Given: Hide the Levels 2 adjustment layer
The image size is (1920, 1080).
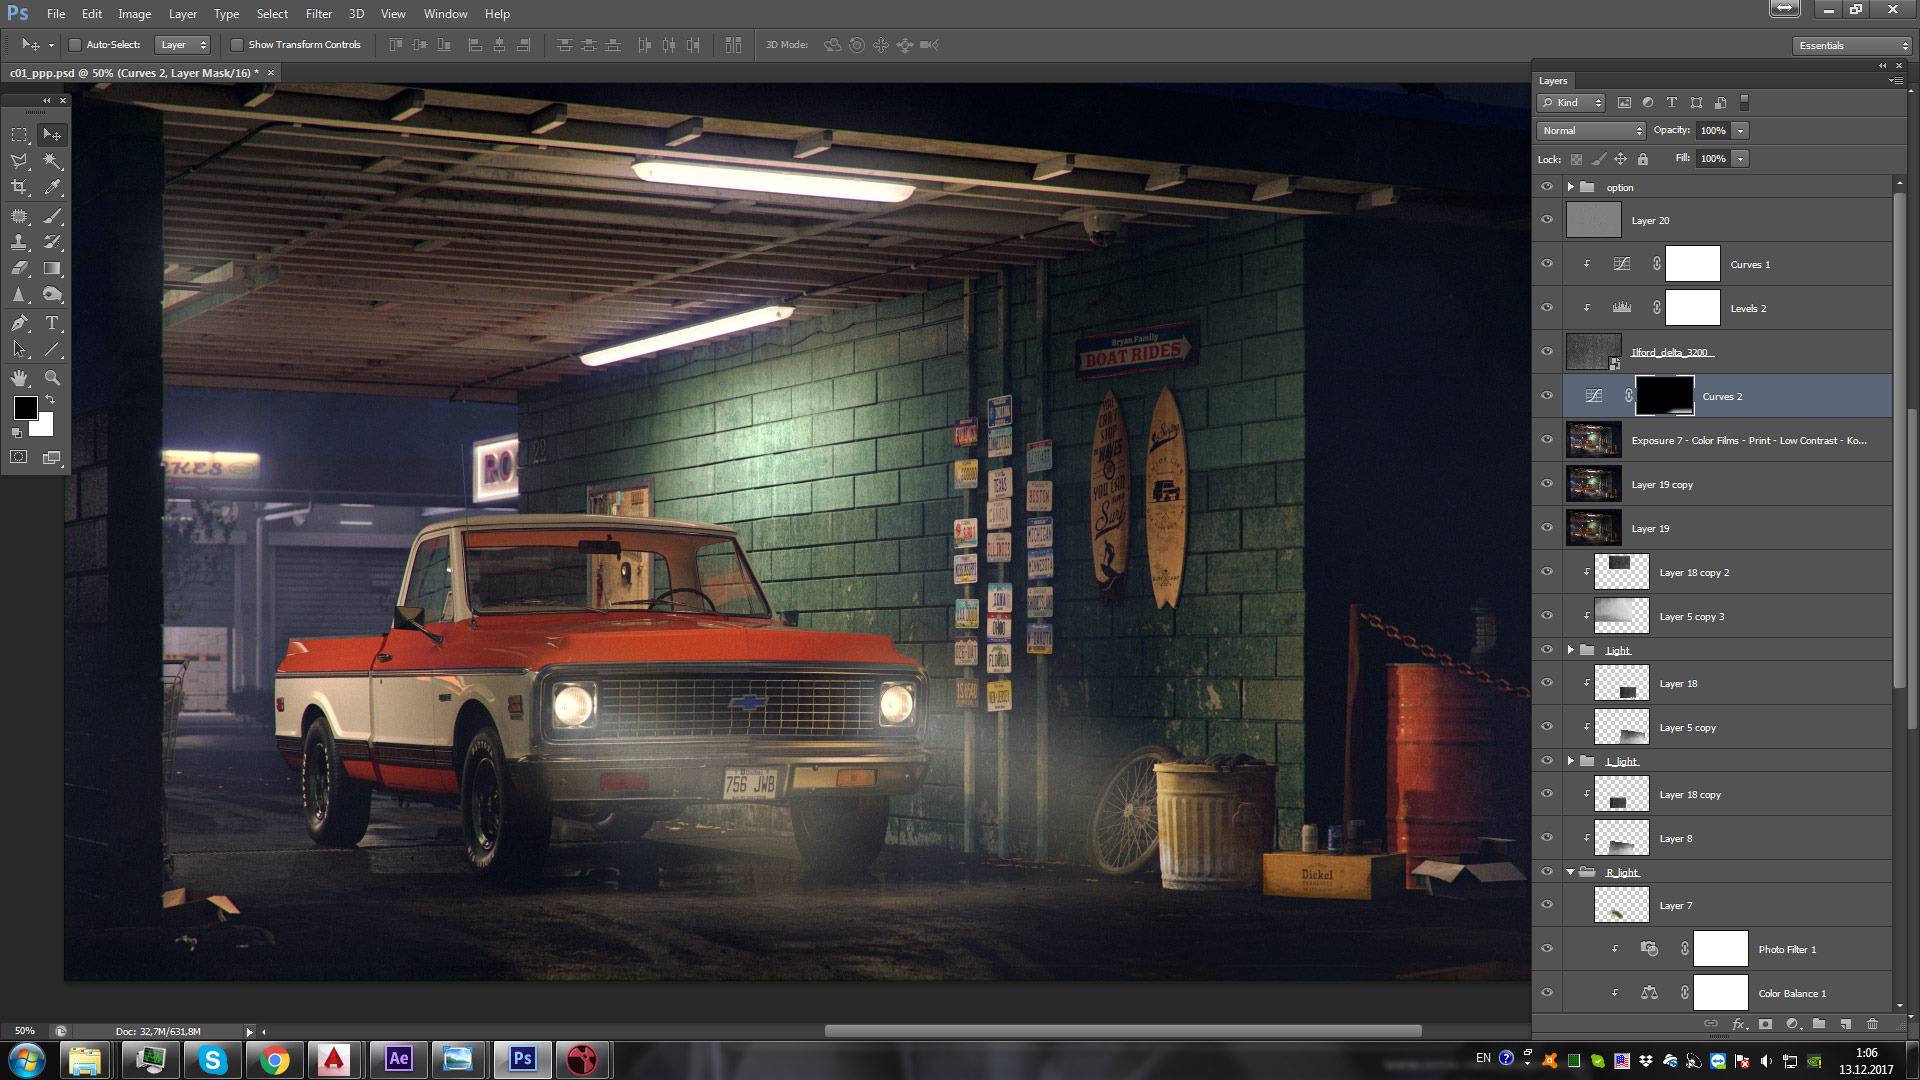Looking at the screenshot, I should pyautogui.click(x=1547, y=308).
